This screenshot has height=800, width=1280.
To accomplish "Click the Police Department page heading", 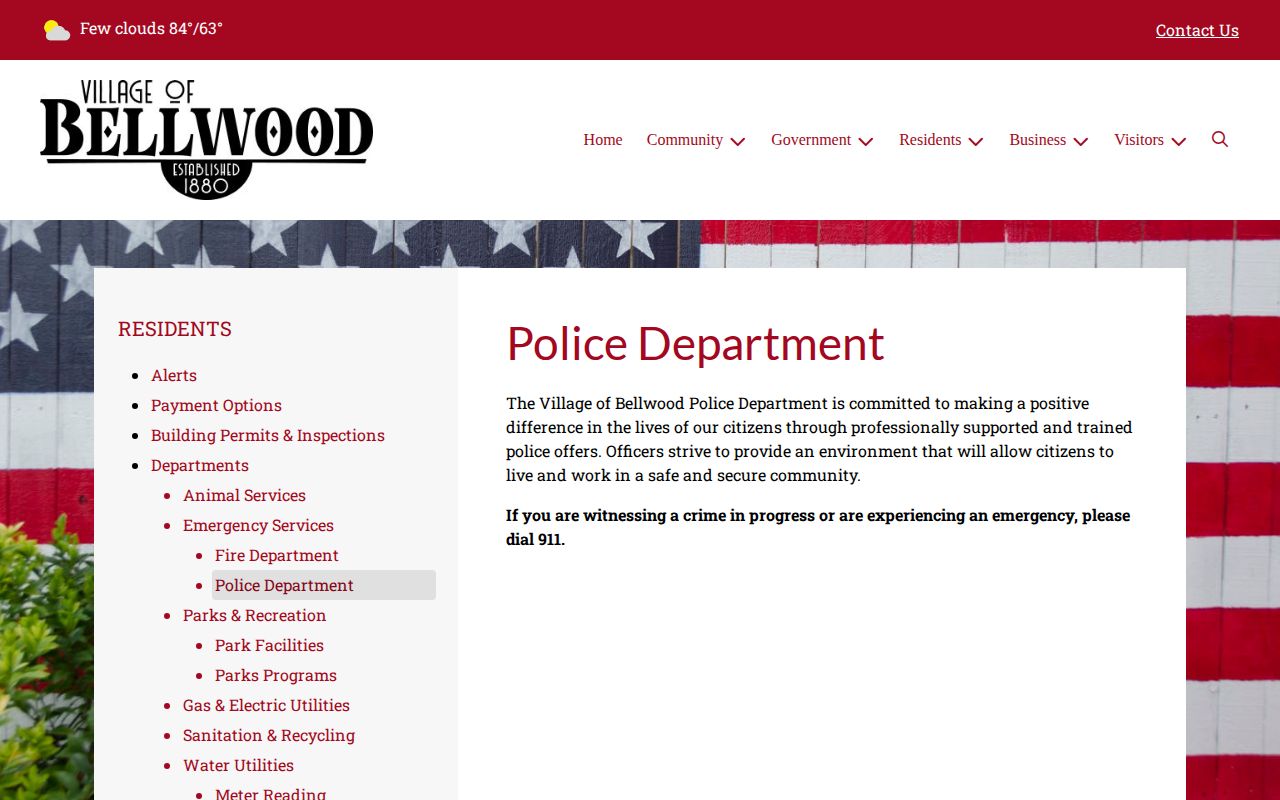I will pyautogui.click(x=695, y=343).
